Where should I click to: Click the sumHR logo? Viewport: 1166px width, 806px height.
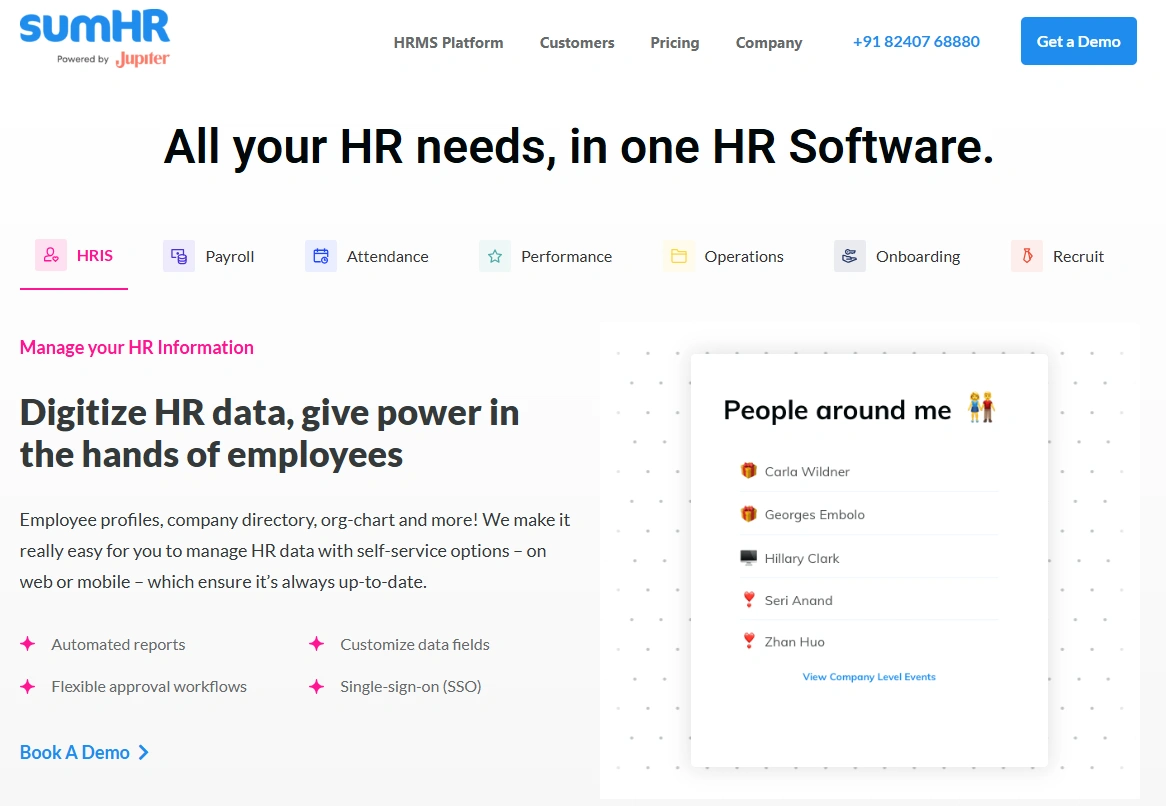click(x=94, y=27)
